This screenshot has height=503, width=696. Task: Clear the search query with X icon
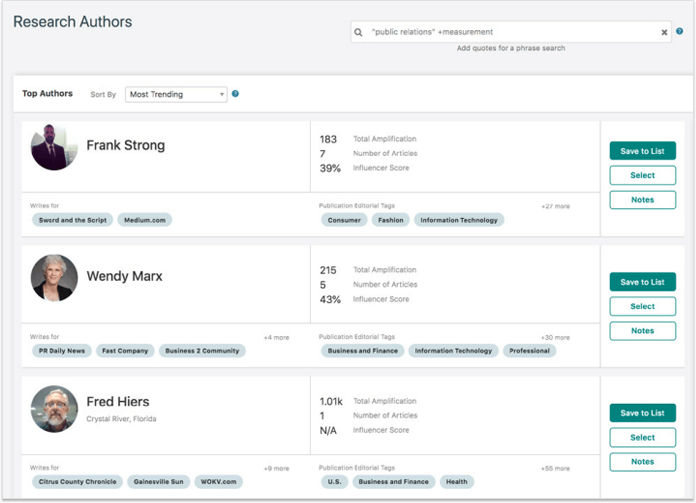[664, 32]
